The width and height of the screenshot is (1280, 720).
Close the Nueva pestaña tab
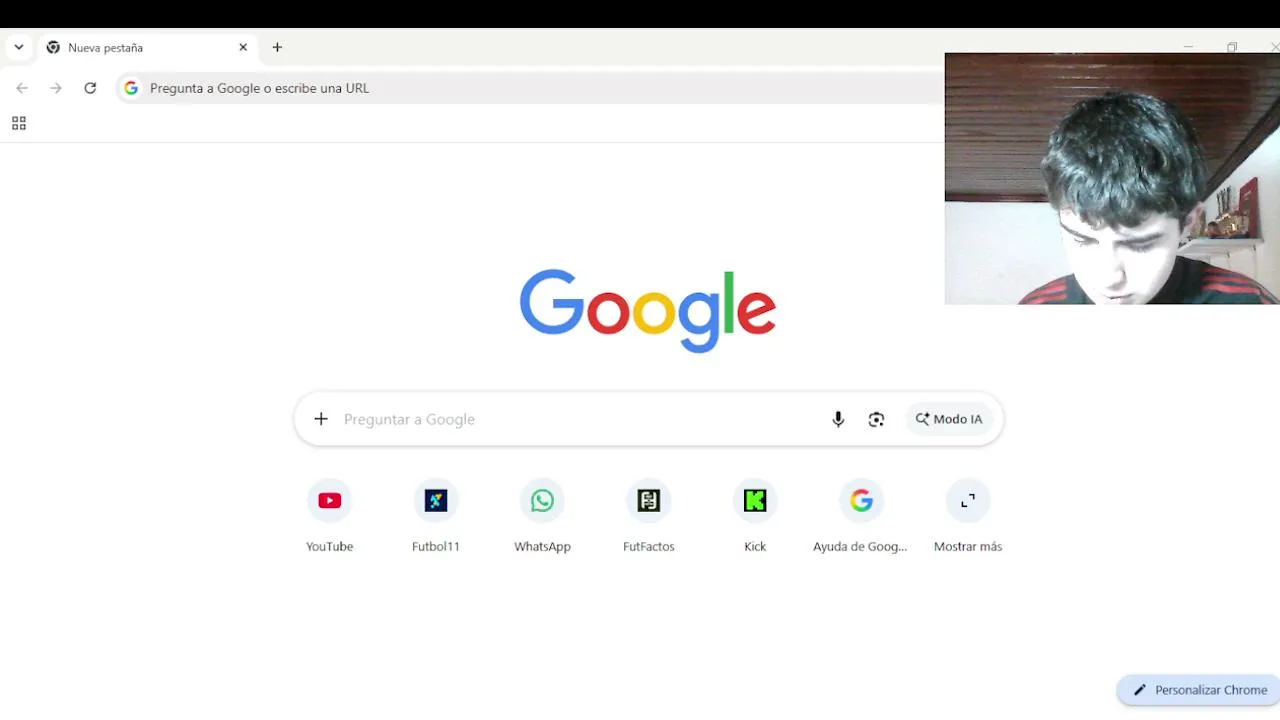click(243, 47)
